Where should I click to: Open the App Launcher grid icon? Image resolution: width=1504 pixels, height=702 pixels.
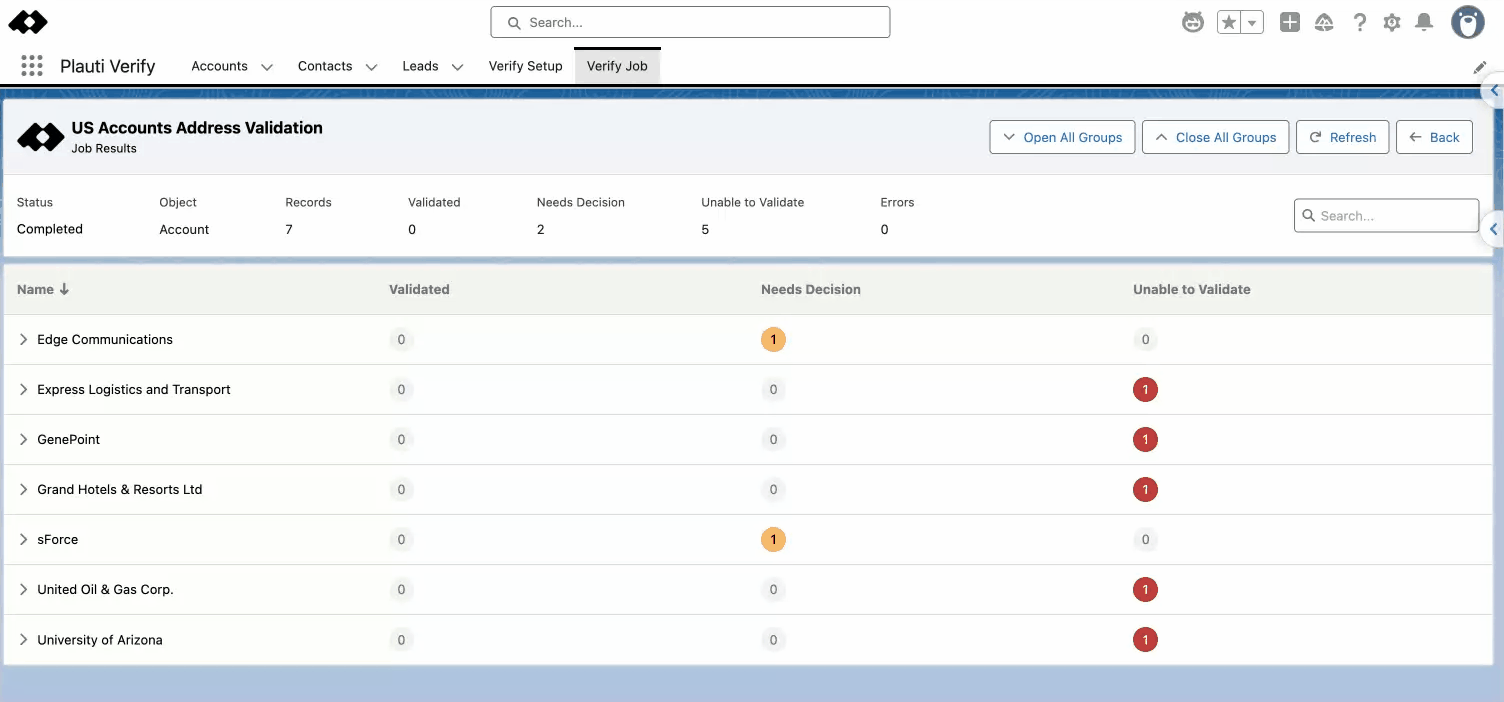[32, 66]
